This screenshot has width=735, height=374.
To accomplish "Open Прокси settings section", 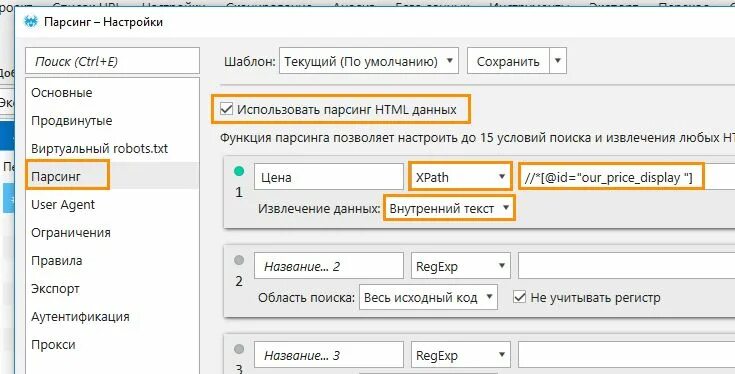I will (x=112, y=344).
